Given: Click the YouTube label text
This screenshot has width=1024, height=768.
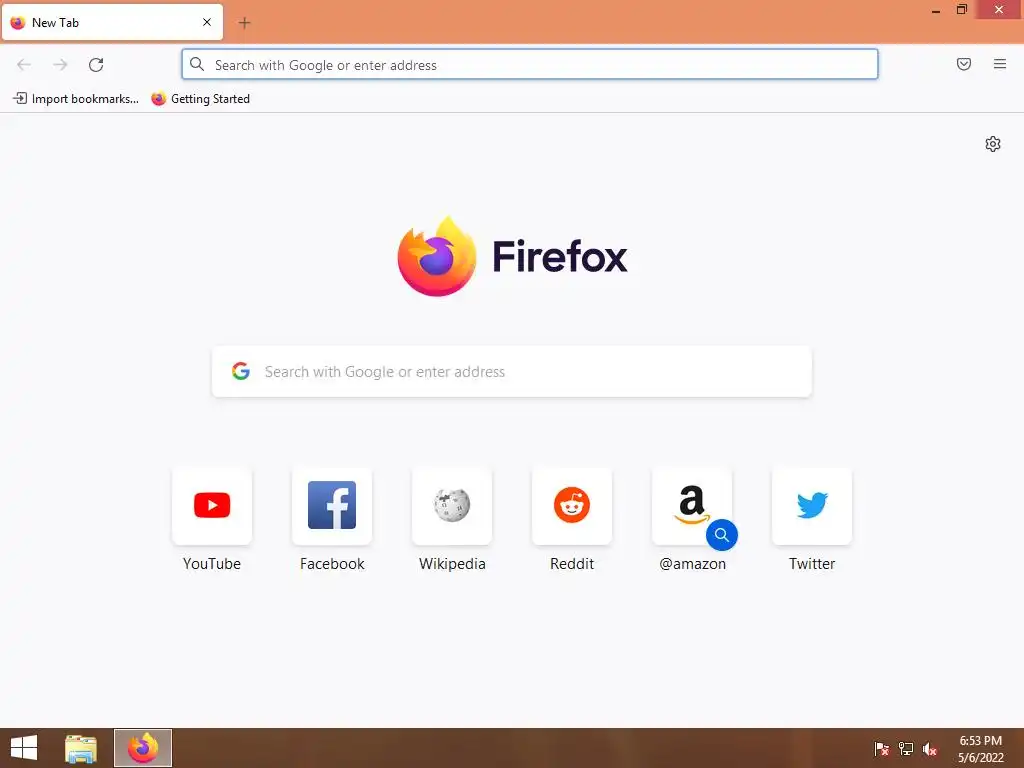Looking at the screenshot, I should click(212, 564).
